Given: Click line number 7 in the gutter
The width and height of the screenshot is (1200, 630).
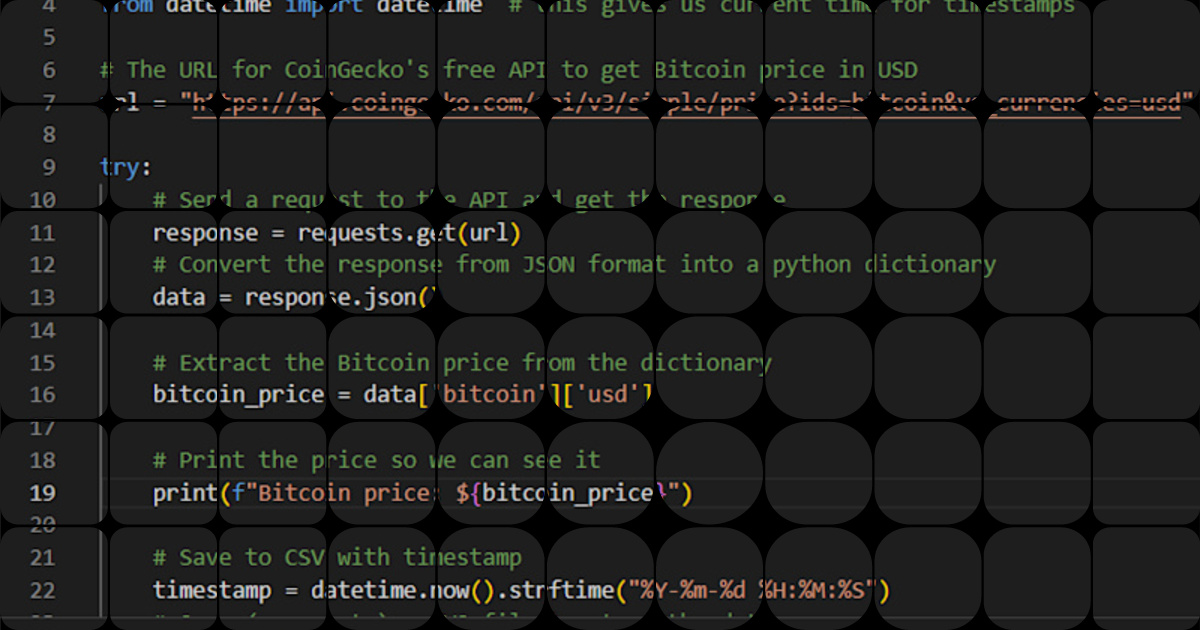Looking at the screenshot, I should pyautogui.click(x=49, y=102).
